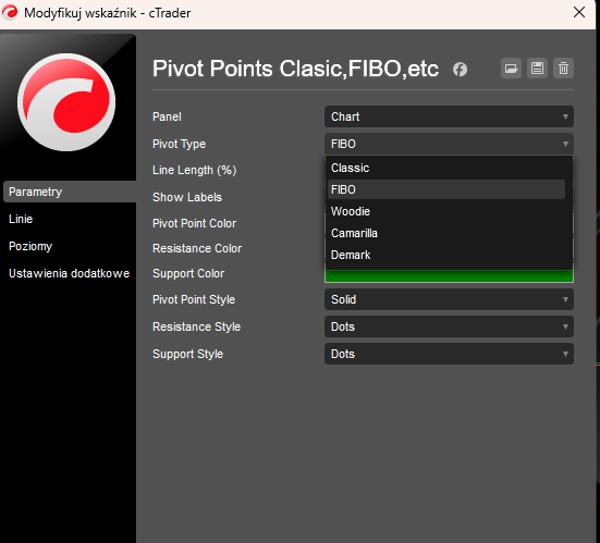Click the save preset floppy-disk icon
Viewport: 600px width, 543px height.
coord(537,68)
